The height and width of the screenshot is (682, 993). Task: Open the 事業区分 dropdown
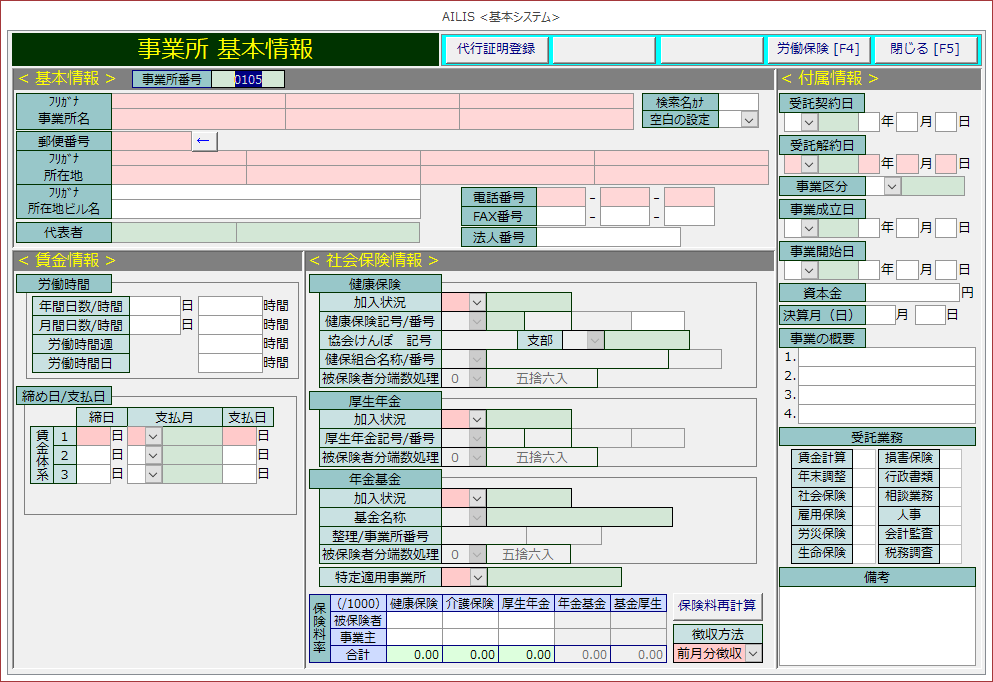[x=891, y=186]
